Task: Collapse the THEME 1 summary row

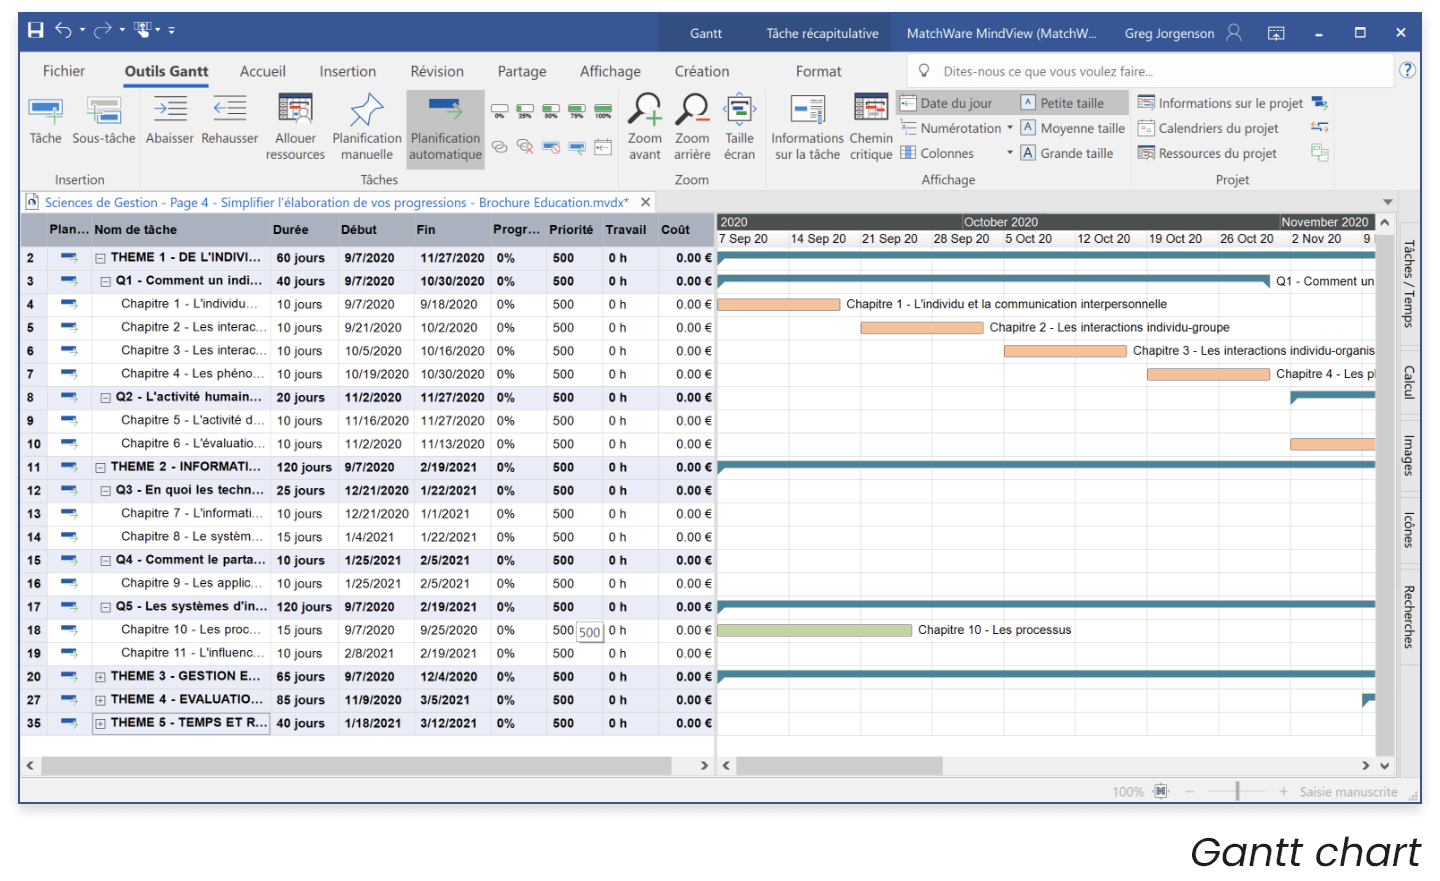Action: coord(100,258)
